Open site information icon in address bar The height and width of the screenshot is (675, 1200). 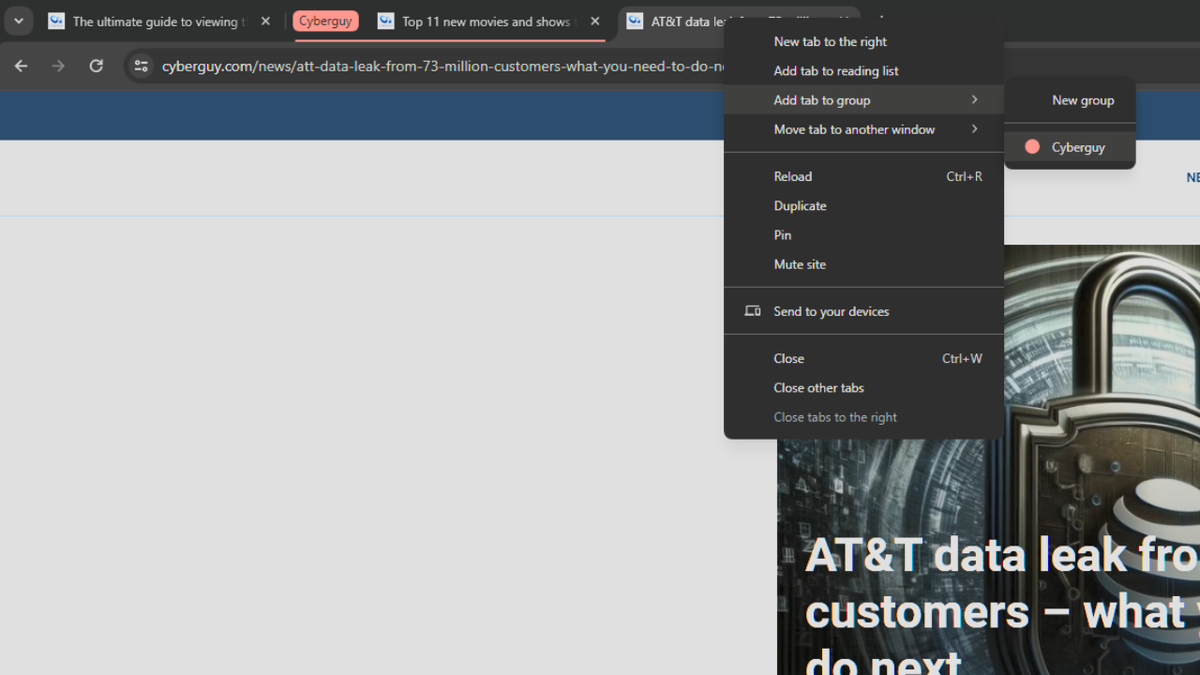(x=140, y=66)
